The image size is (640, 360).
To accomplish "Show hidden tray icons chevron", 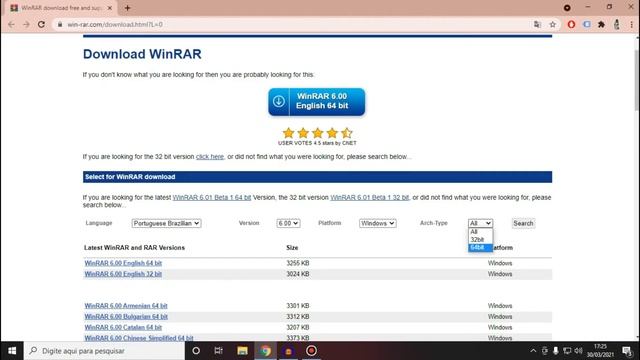I will [x=533, y=351].
